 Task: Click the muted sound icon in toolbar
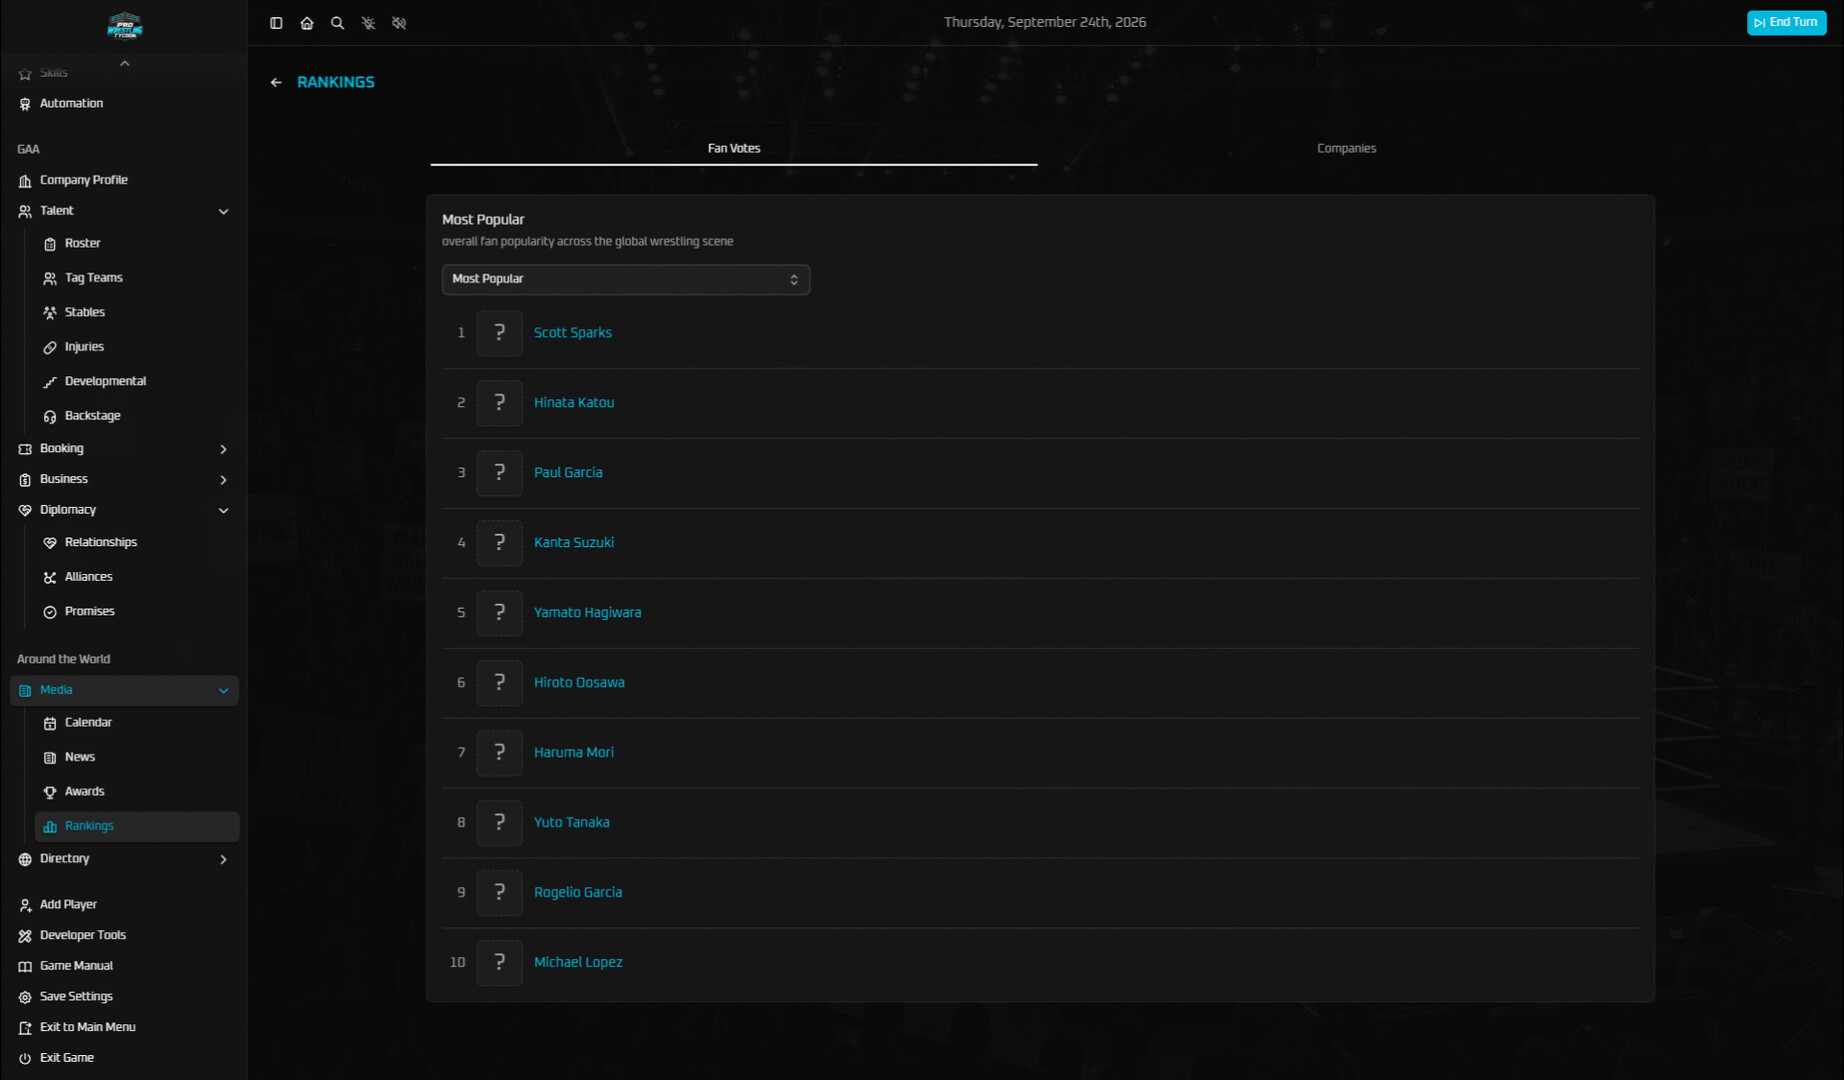click(399, 23)
